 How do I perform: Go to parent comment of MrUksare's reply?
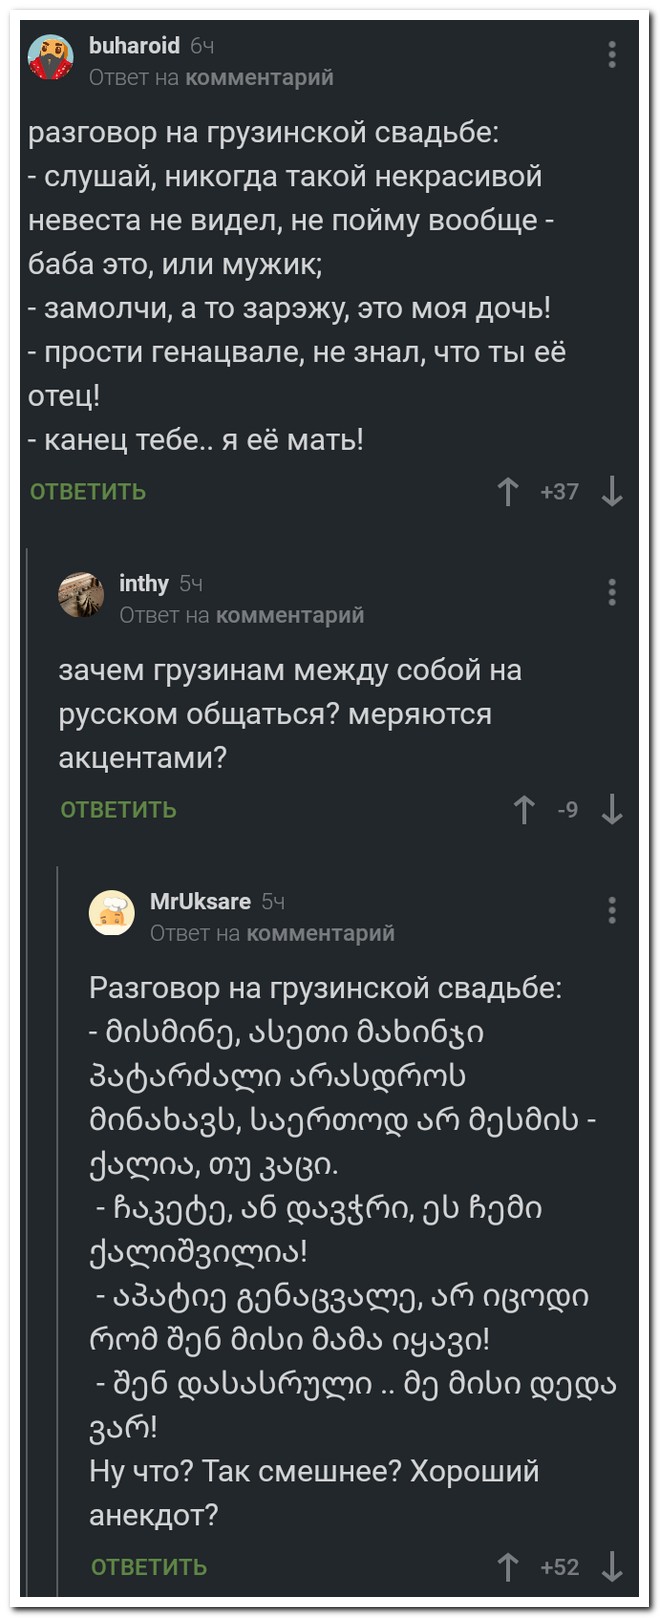(320, 933)
